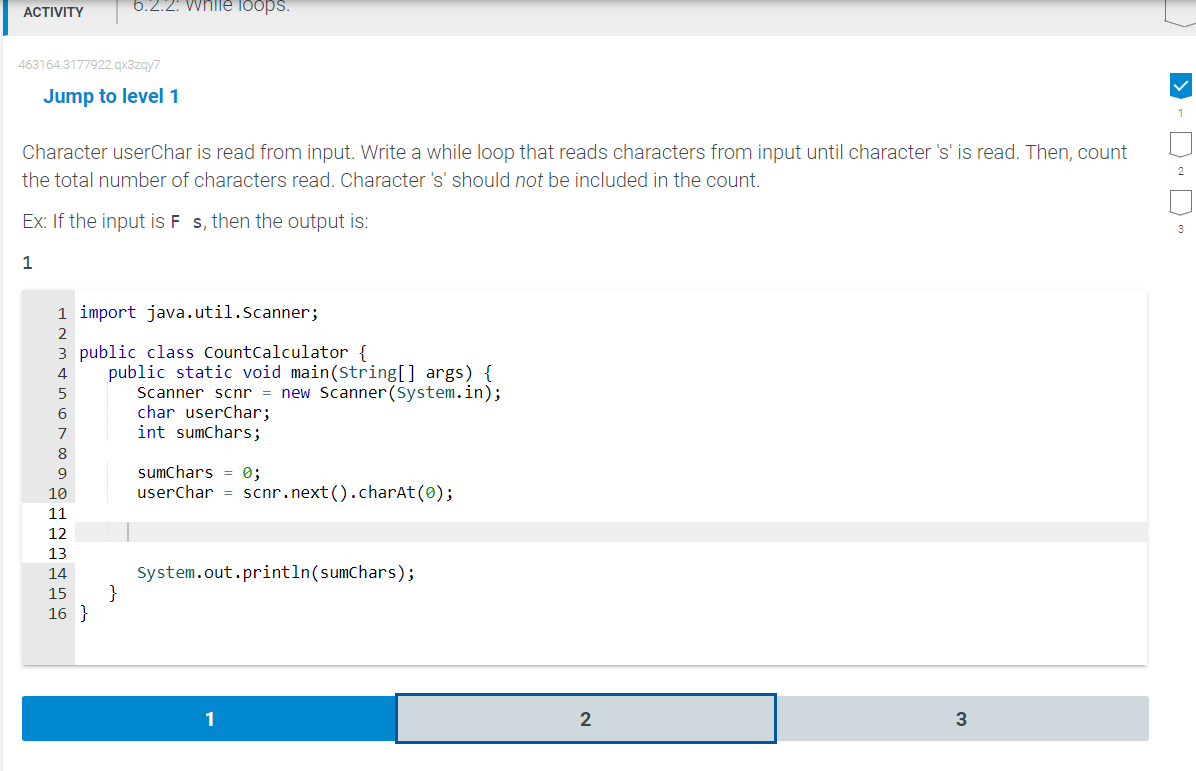The height and width of the screenshot is (771, 1196).
Task: Click the empty bookmark icon below level 1
Action: pos(1181,144)
